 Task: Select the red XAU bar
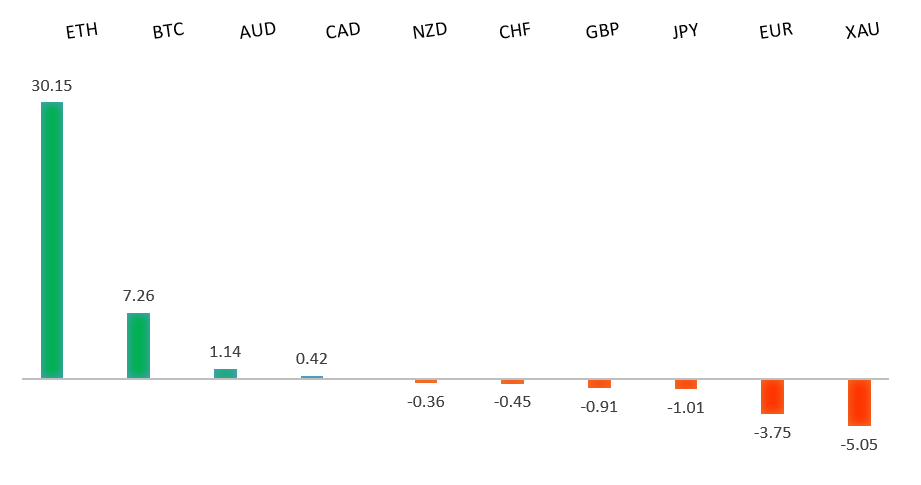tap(859, 402)
